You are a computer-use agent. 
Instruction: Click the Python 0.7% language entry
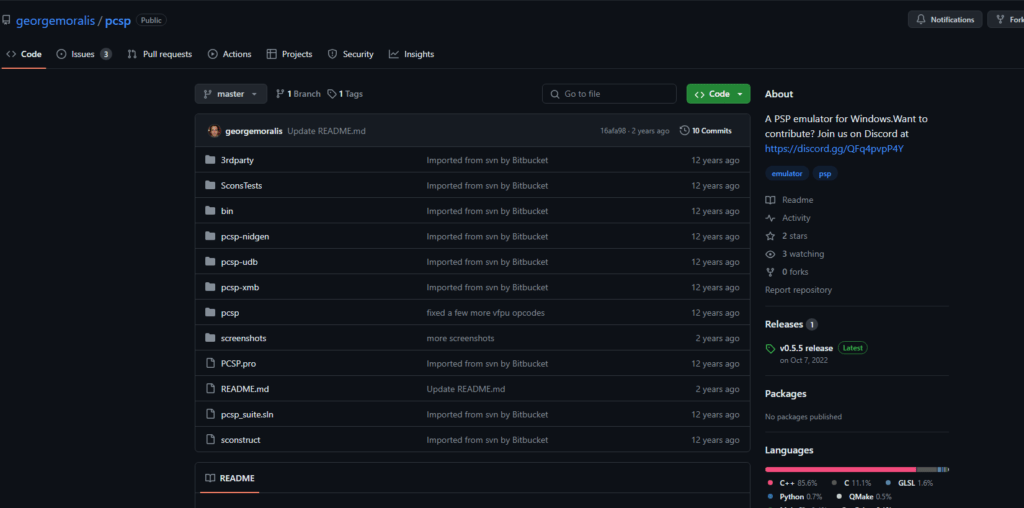coord(795,497)
